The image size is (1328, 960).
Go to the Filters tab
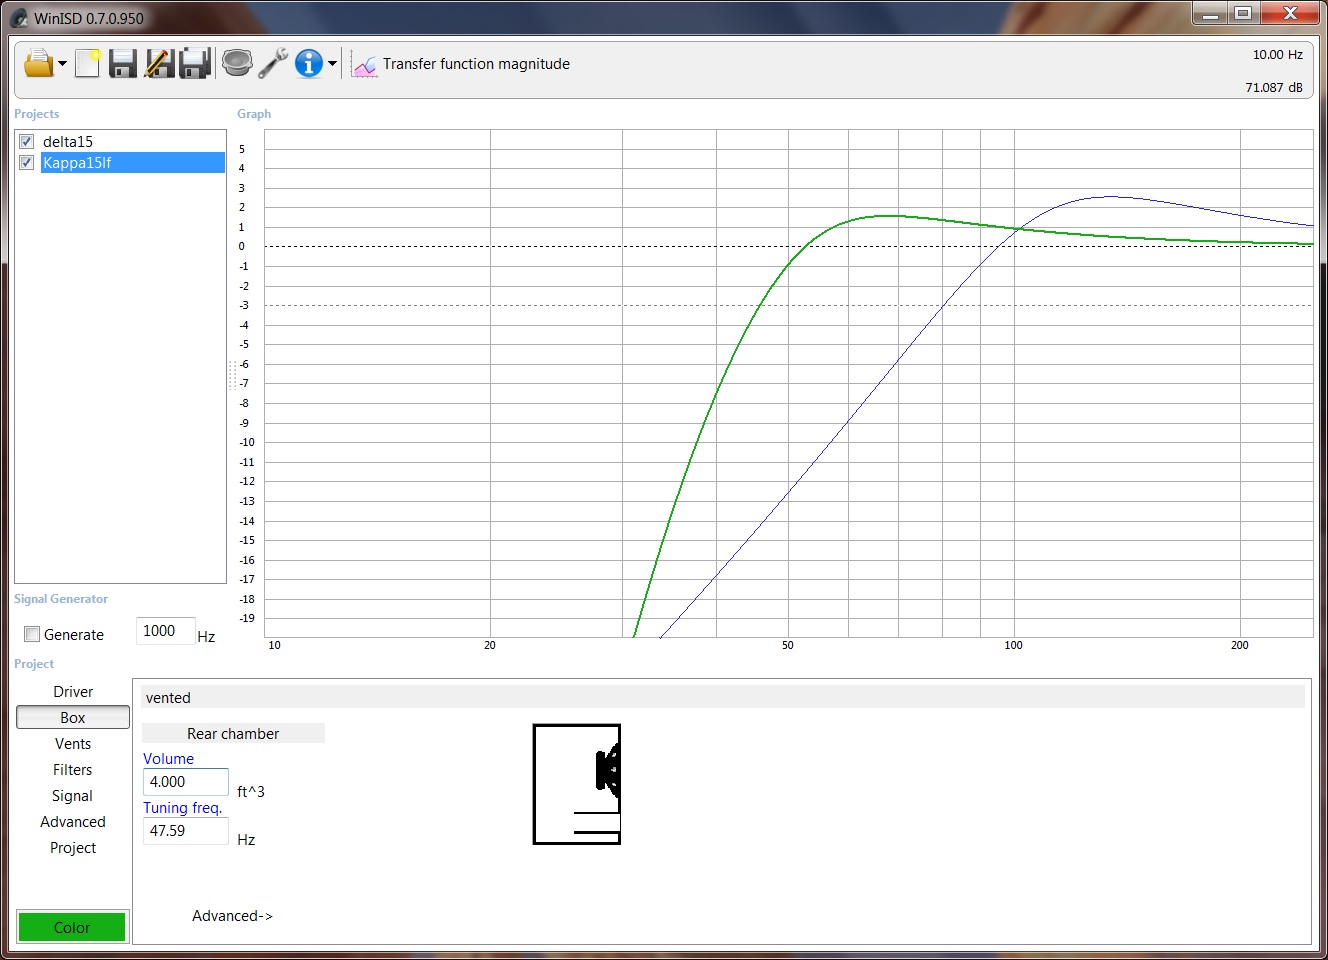pos(73,770)
